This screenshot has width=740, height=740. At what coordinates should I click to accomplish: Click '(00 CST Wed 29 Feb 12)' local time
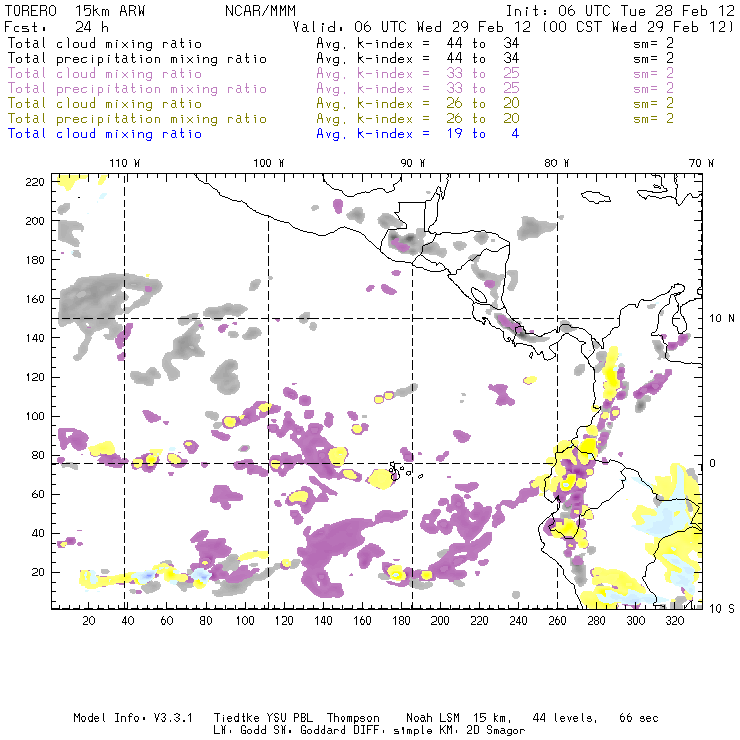[x=638, y=27]
